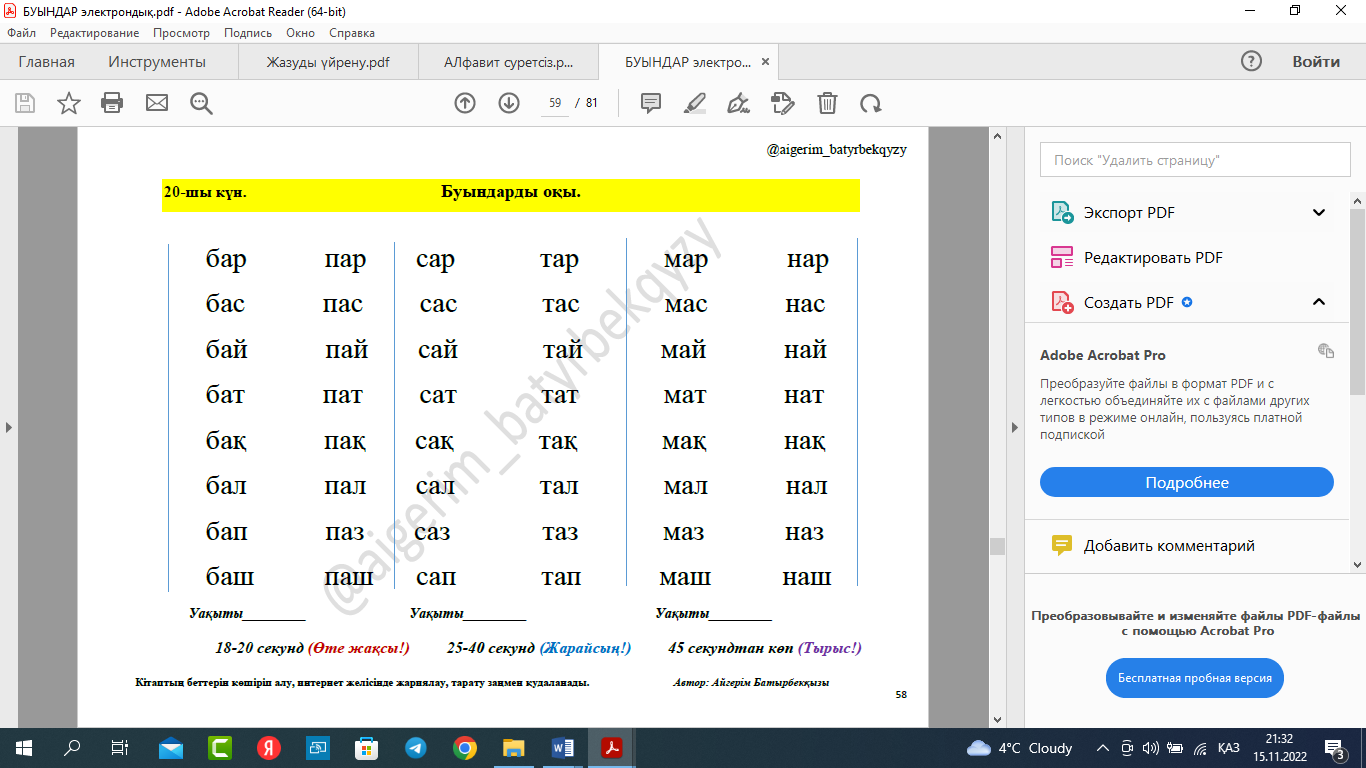The height and width of the screenshot is (768, 1366).
Task: Send file by email envelope icon
Action: click(157, 103)
